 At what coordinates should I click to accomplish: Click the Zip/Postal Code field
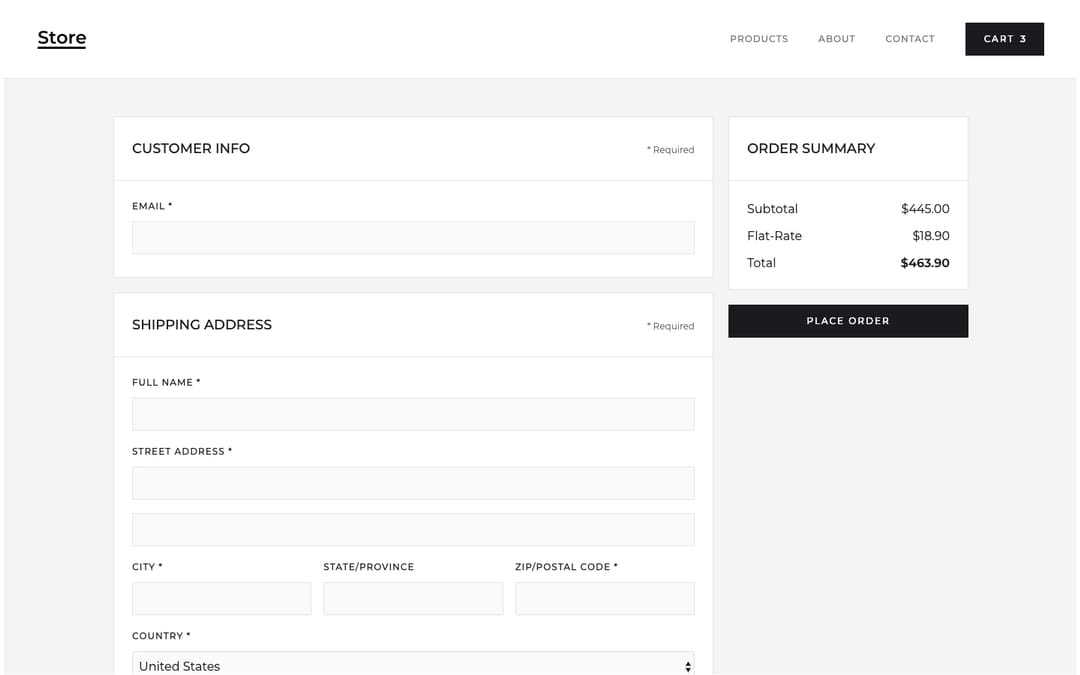tap(604, 598)
